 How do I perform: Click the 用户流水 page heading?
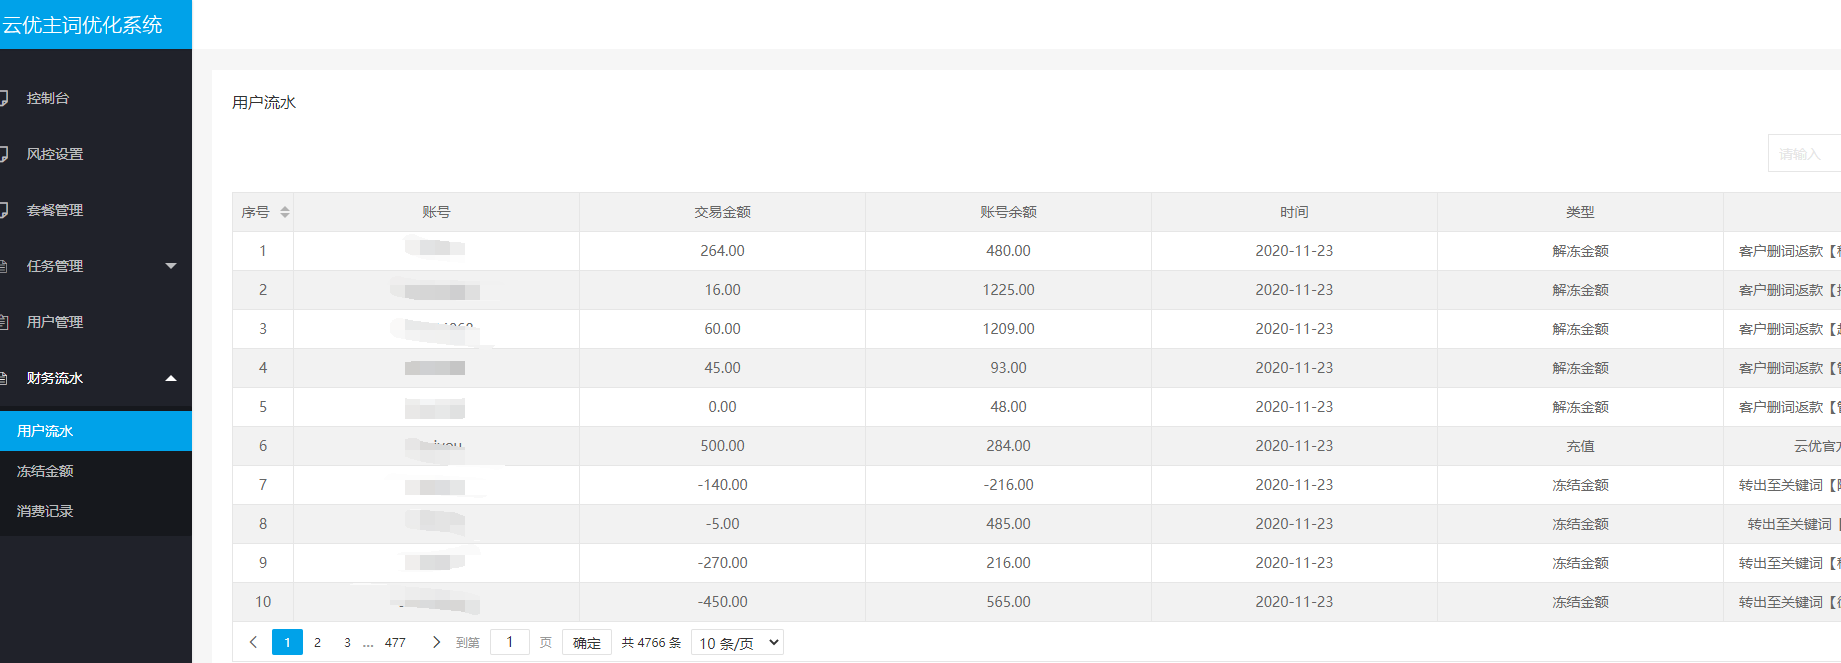pos(264,102)
